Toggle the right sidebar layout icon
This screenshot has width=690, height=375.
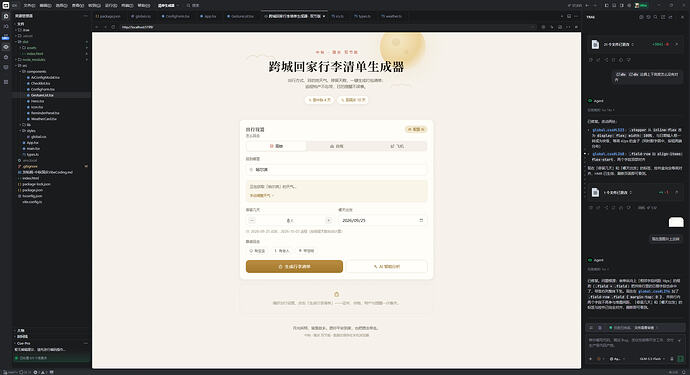tap(622, 5)
